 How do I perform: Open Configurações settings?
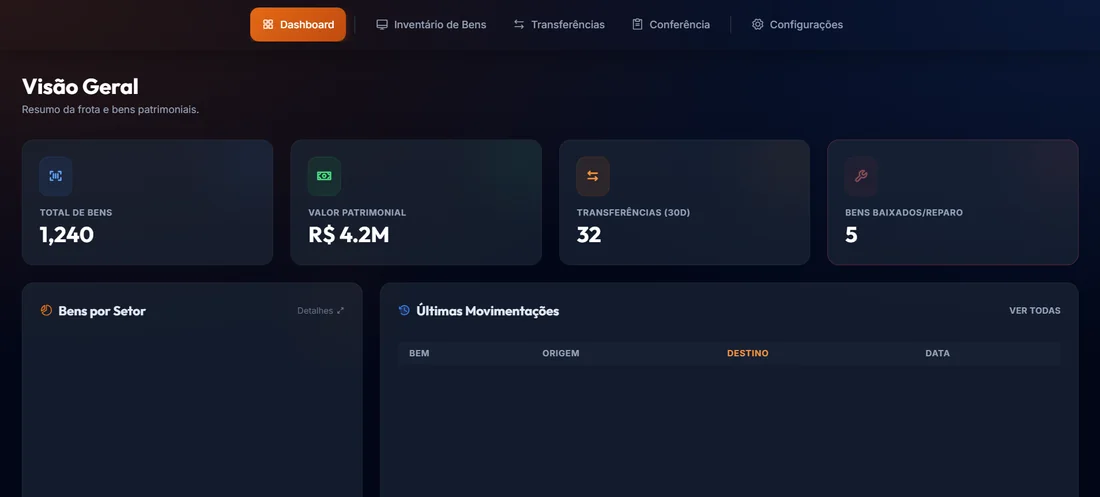(797, 25)
